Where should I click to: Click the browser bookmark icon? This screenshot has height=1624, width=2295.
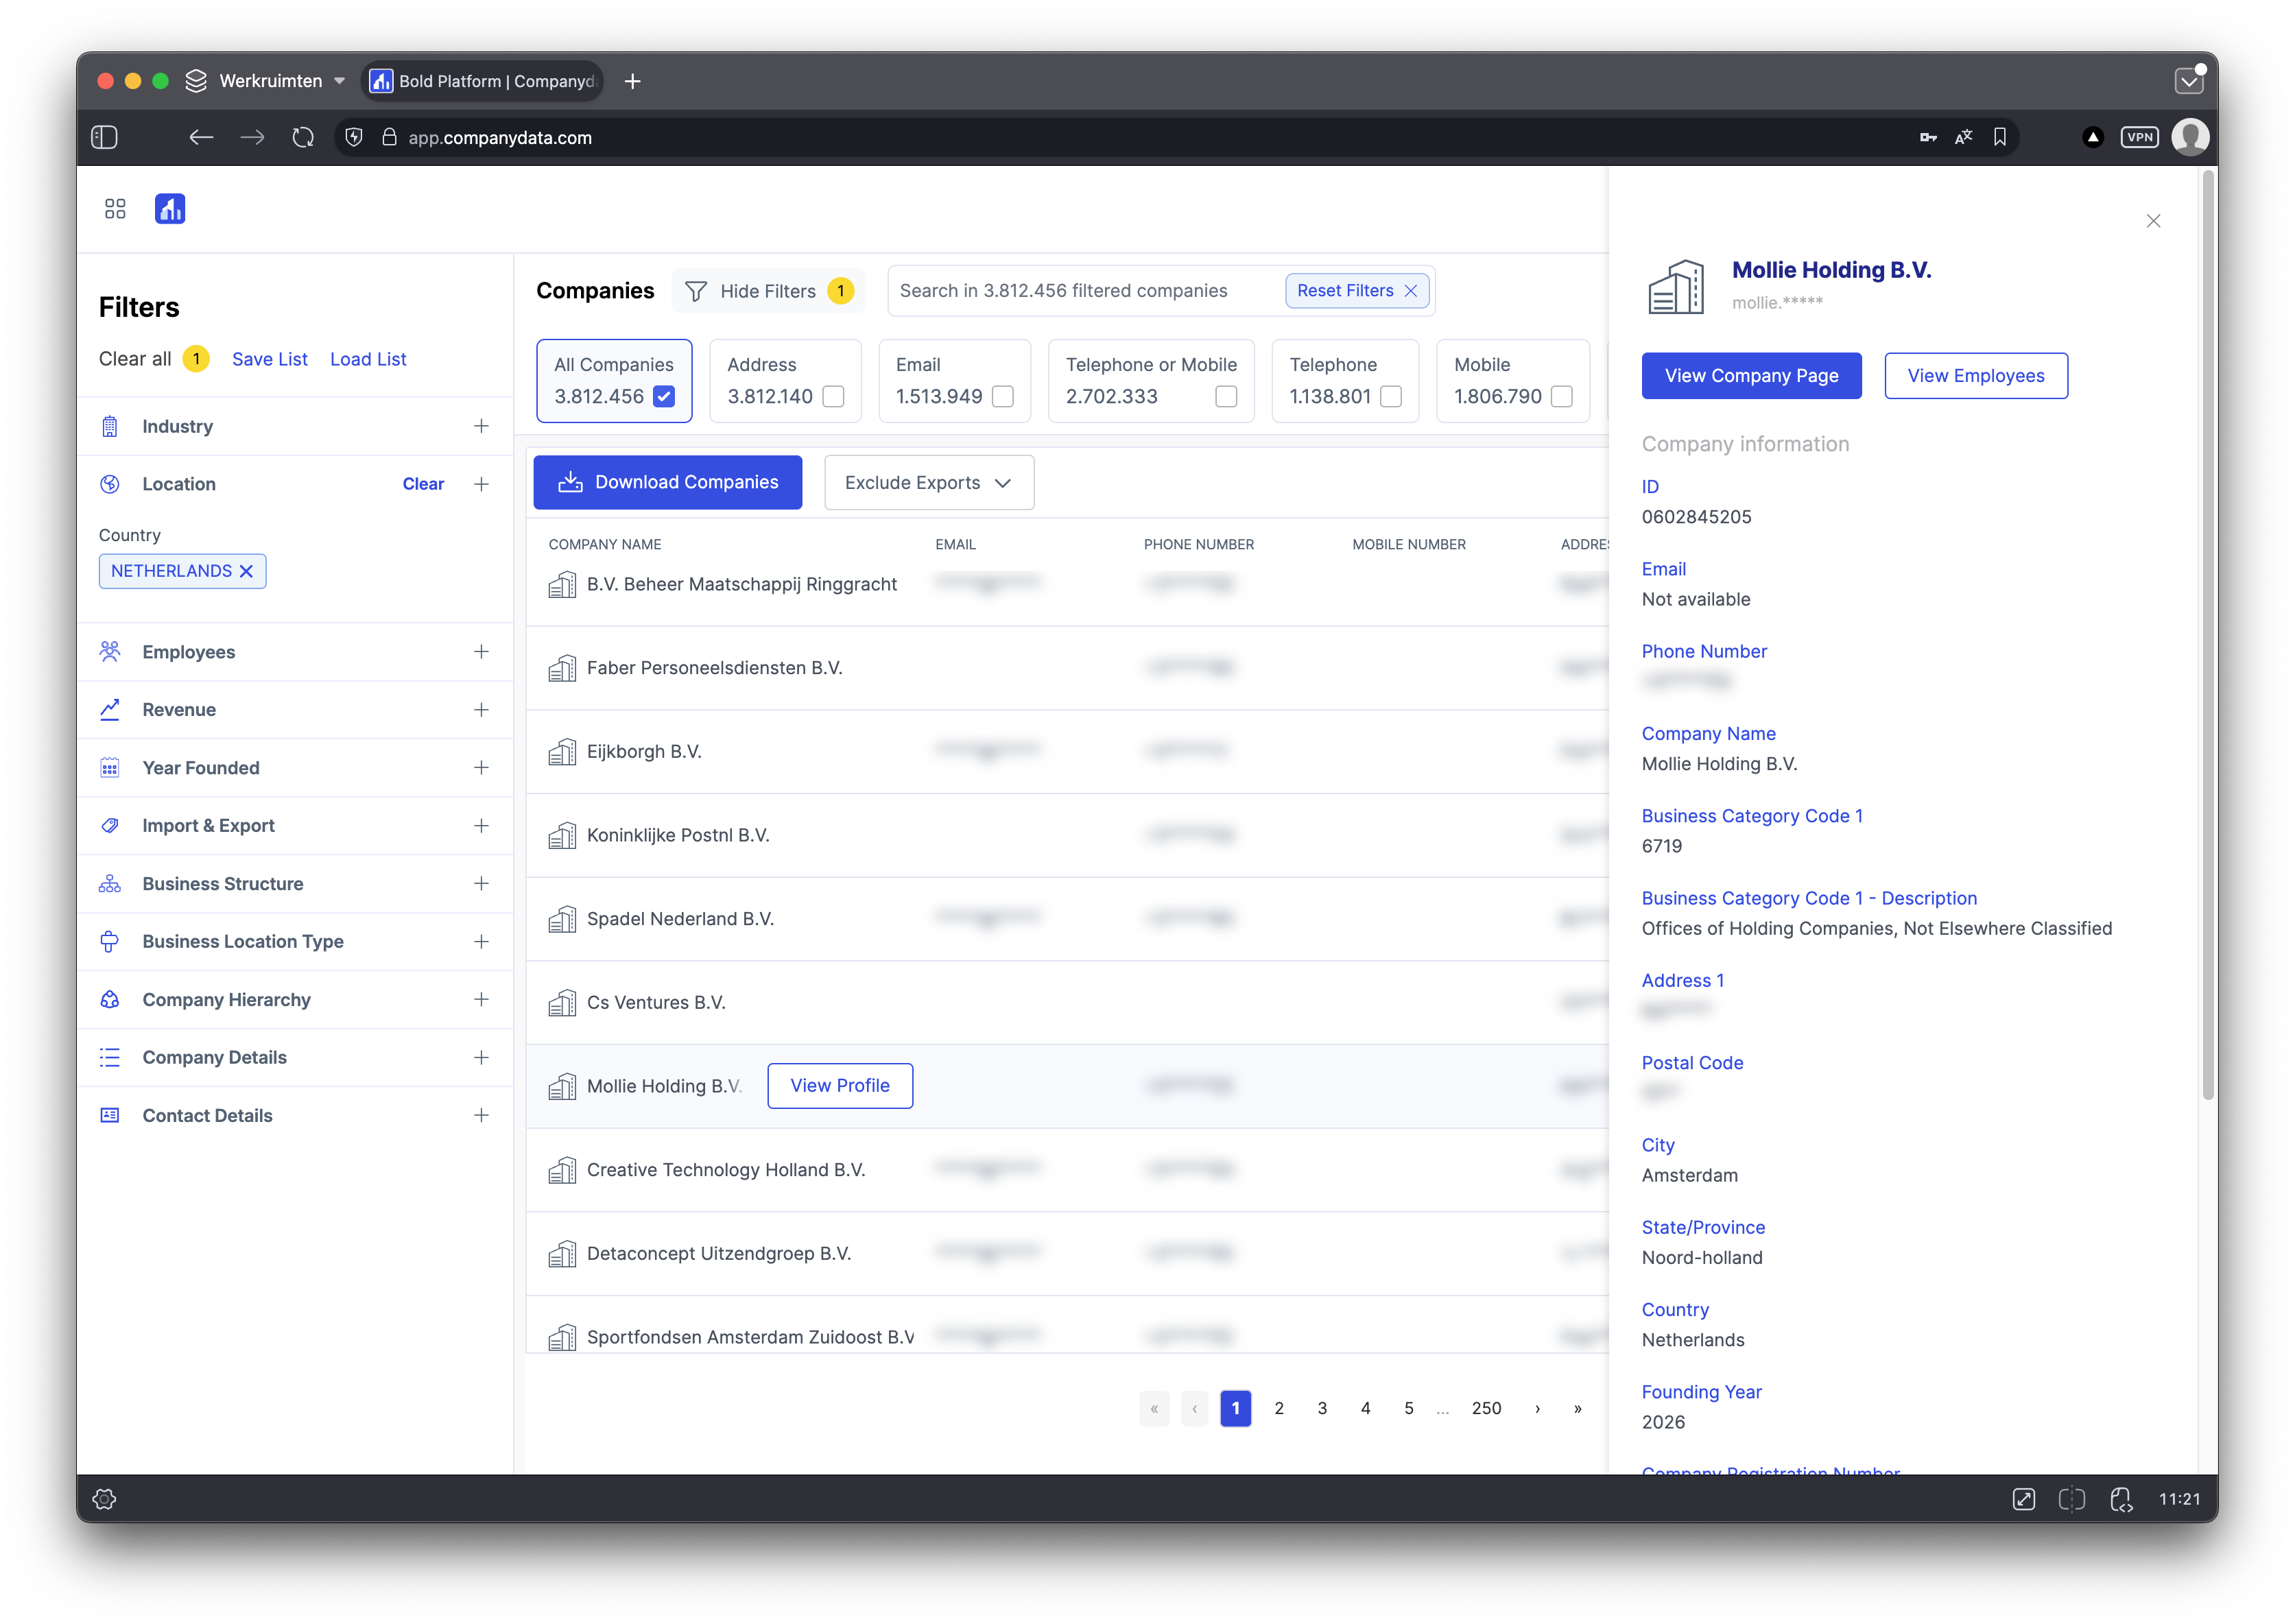pos(1999,137)
